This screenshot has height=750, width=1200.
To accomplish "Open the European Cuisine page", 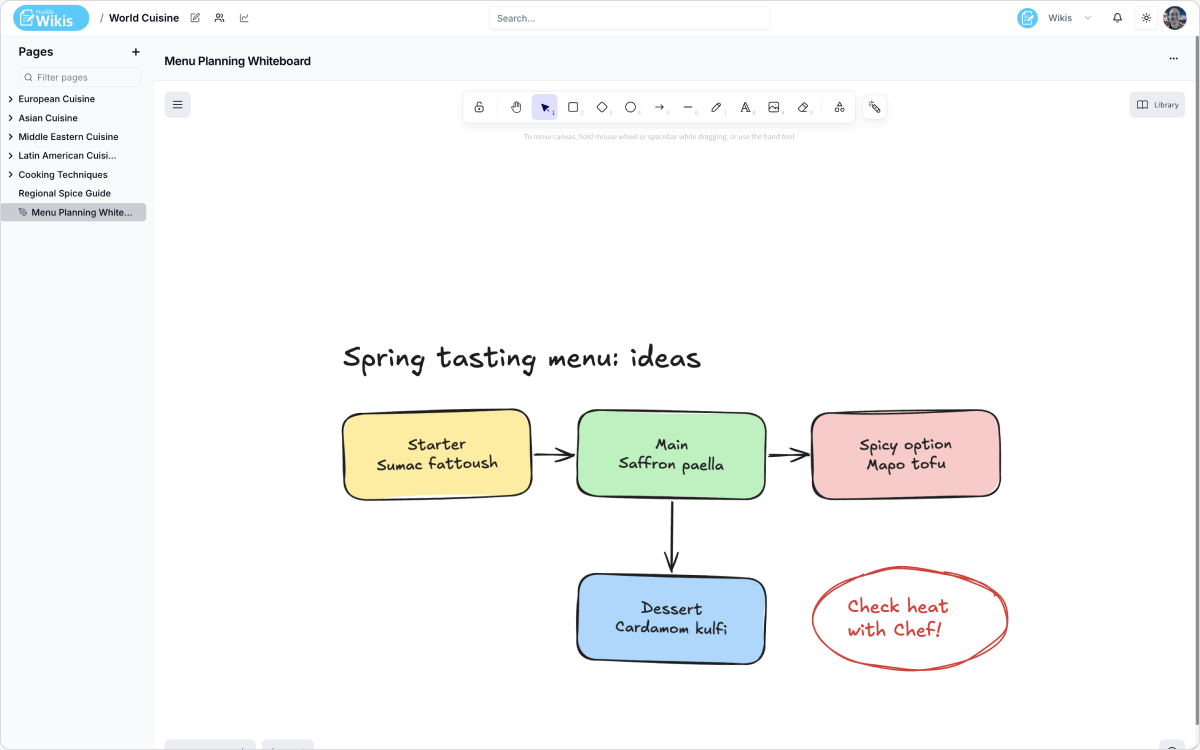I will pyautogui.click(x=57, y=99).
